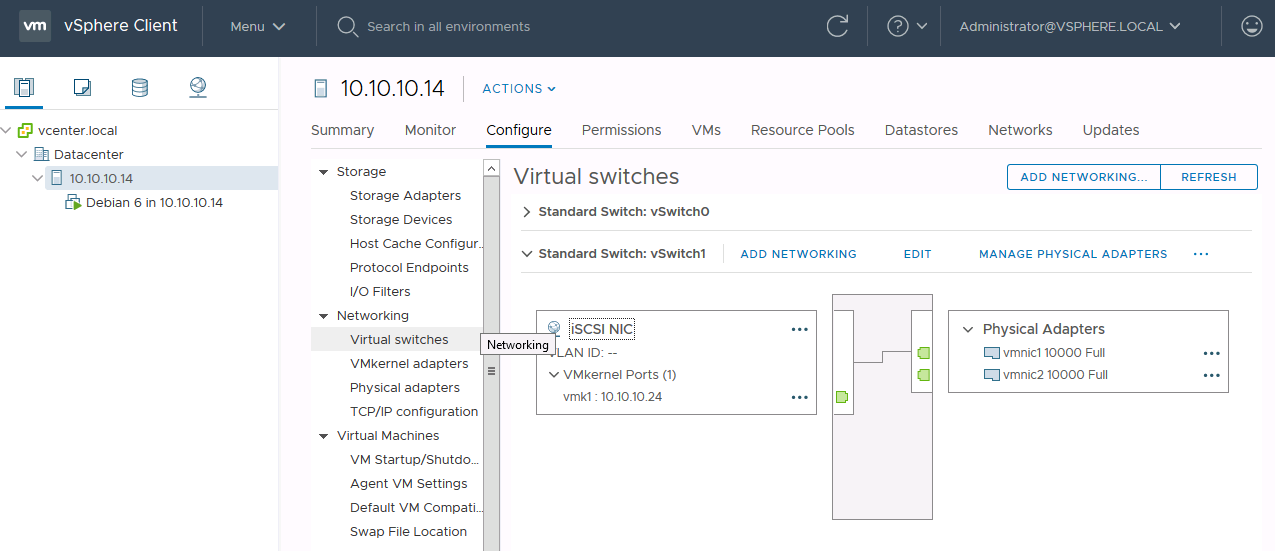Click vmnic1 adapter icon

point(991,353)
